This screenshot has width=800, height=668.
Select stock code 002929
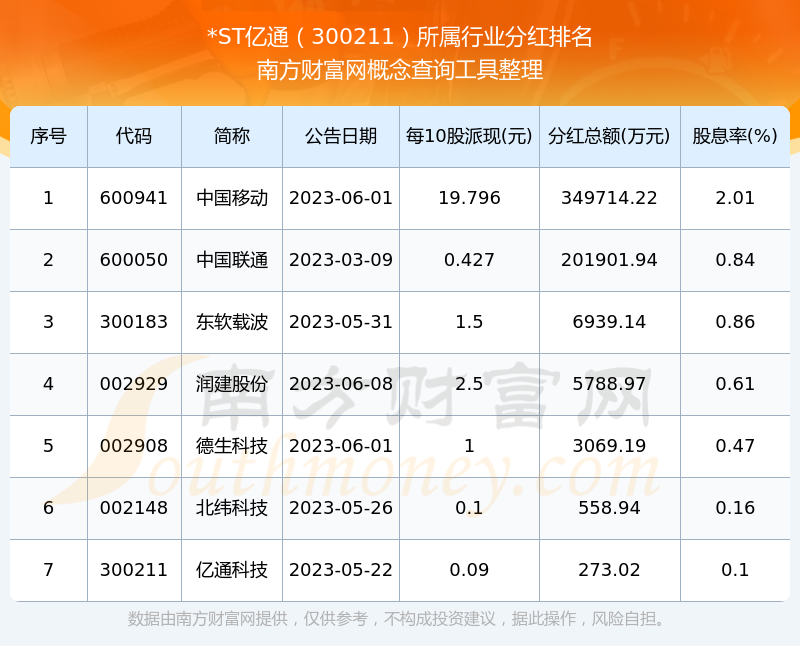(134, 384)
